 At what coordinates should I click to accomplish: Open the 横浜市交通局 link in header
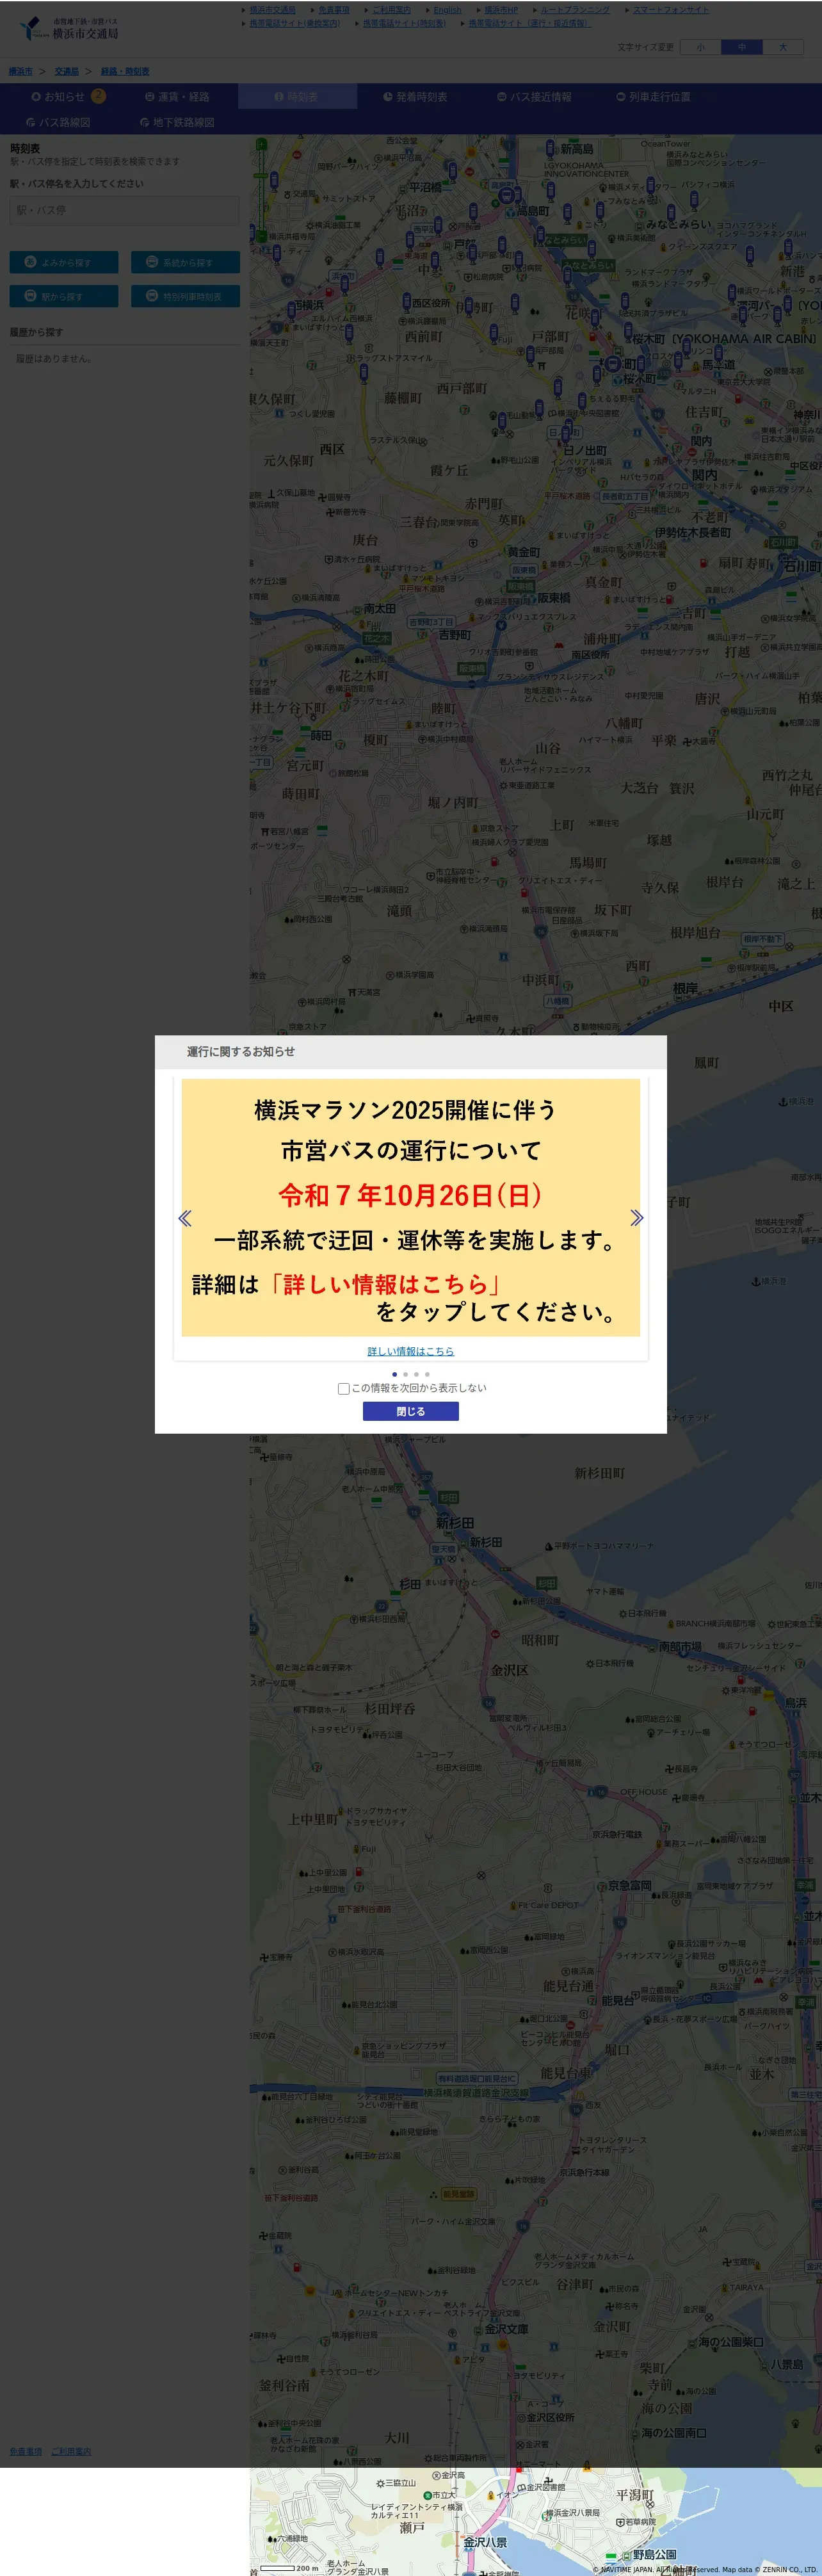tap(272, 10)
